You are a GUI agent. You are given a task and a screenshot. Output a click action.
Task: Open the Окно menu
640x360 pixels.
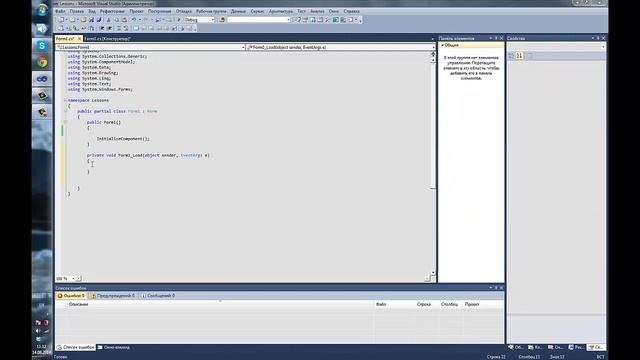[334, 11]
